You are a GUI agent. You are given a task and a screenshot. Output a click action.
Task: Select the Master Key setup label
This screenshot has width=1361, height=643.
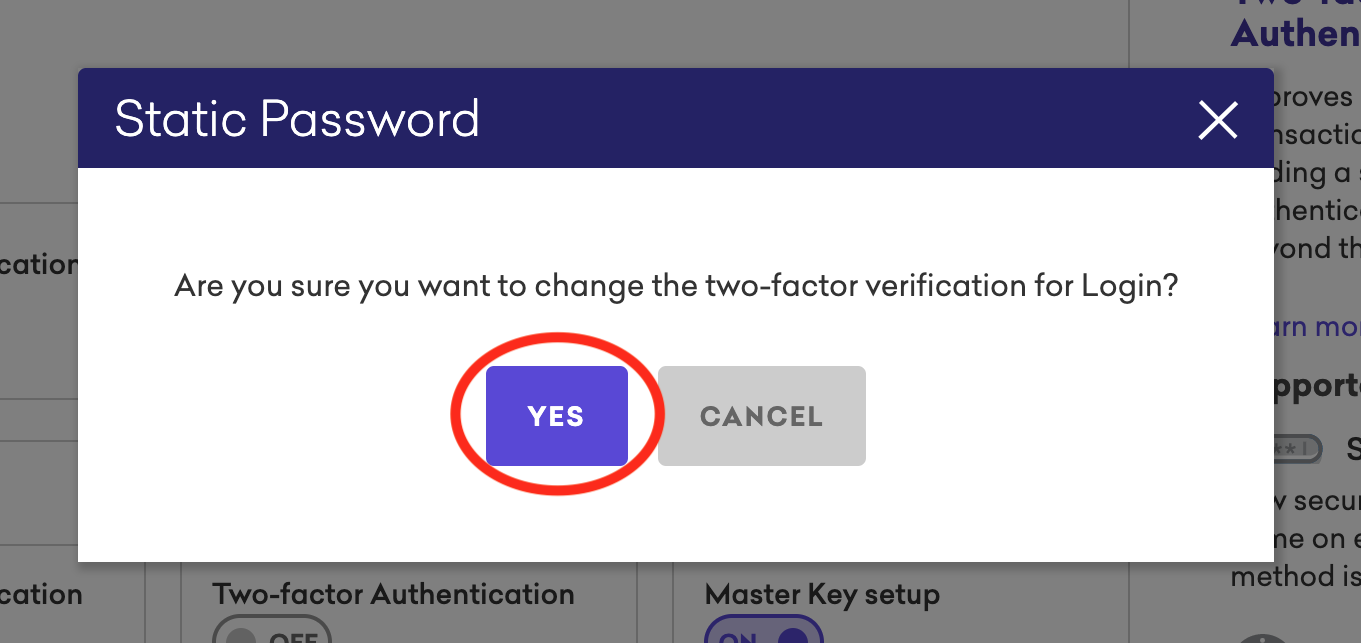tap(822, 595)
